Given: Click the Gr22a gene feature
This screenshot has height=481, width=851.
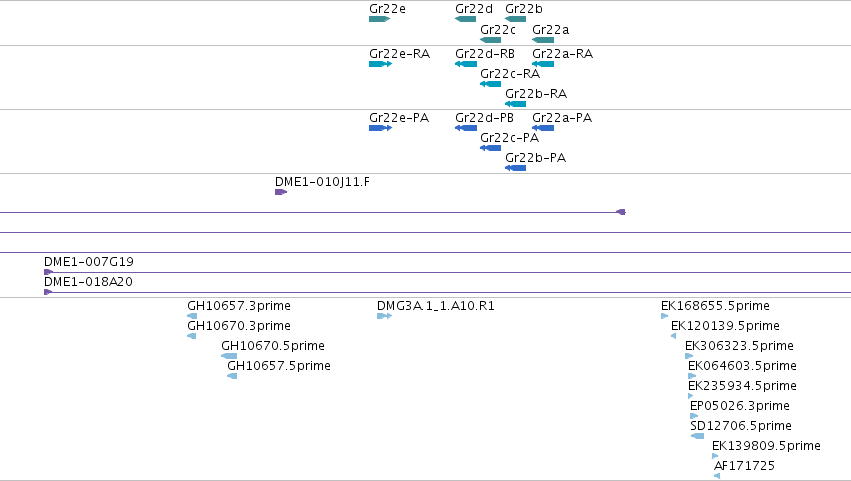Looking at the screenshot, I should 543,40.
